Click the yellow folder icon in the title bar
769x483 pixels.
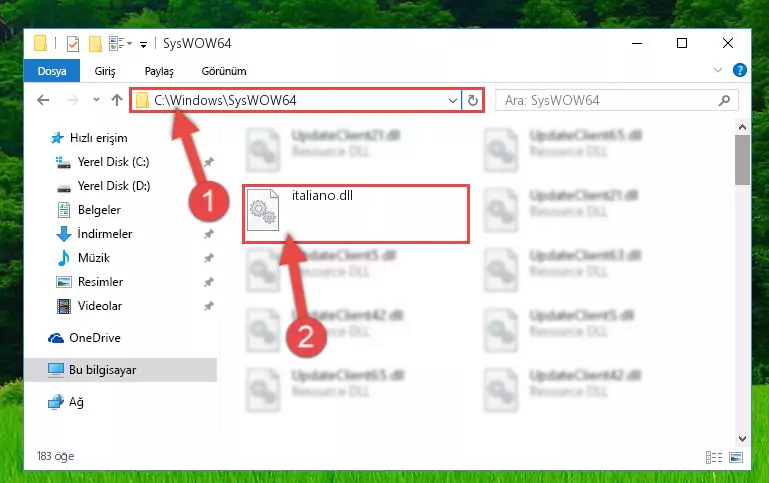(41, 44)
